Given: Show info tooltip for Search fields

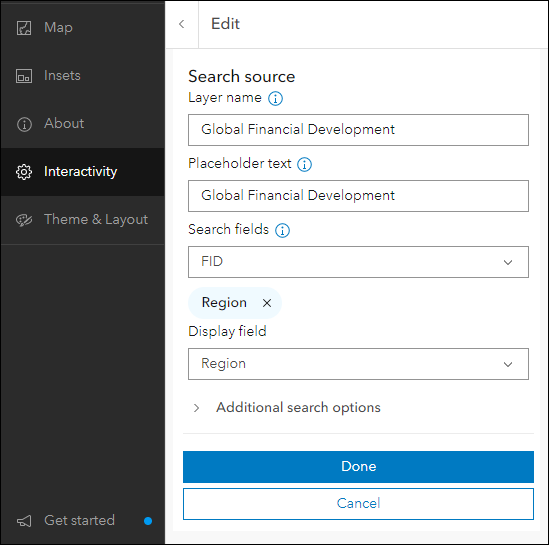Looking at the screenshot, I should [282, 230].
